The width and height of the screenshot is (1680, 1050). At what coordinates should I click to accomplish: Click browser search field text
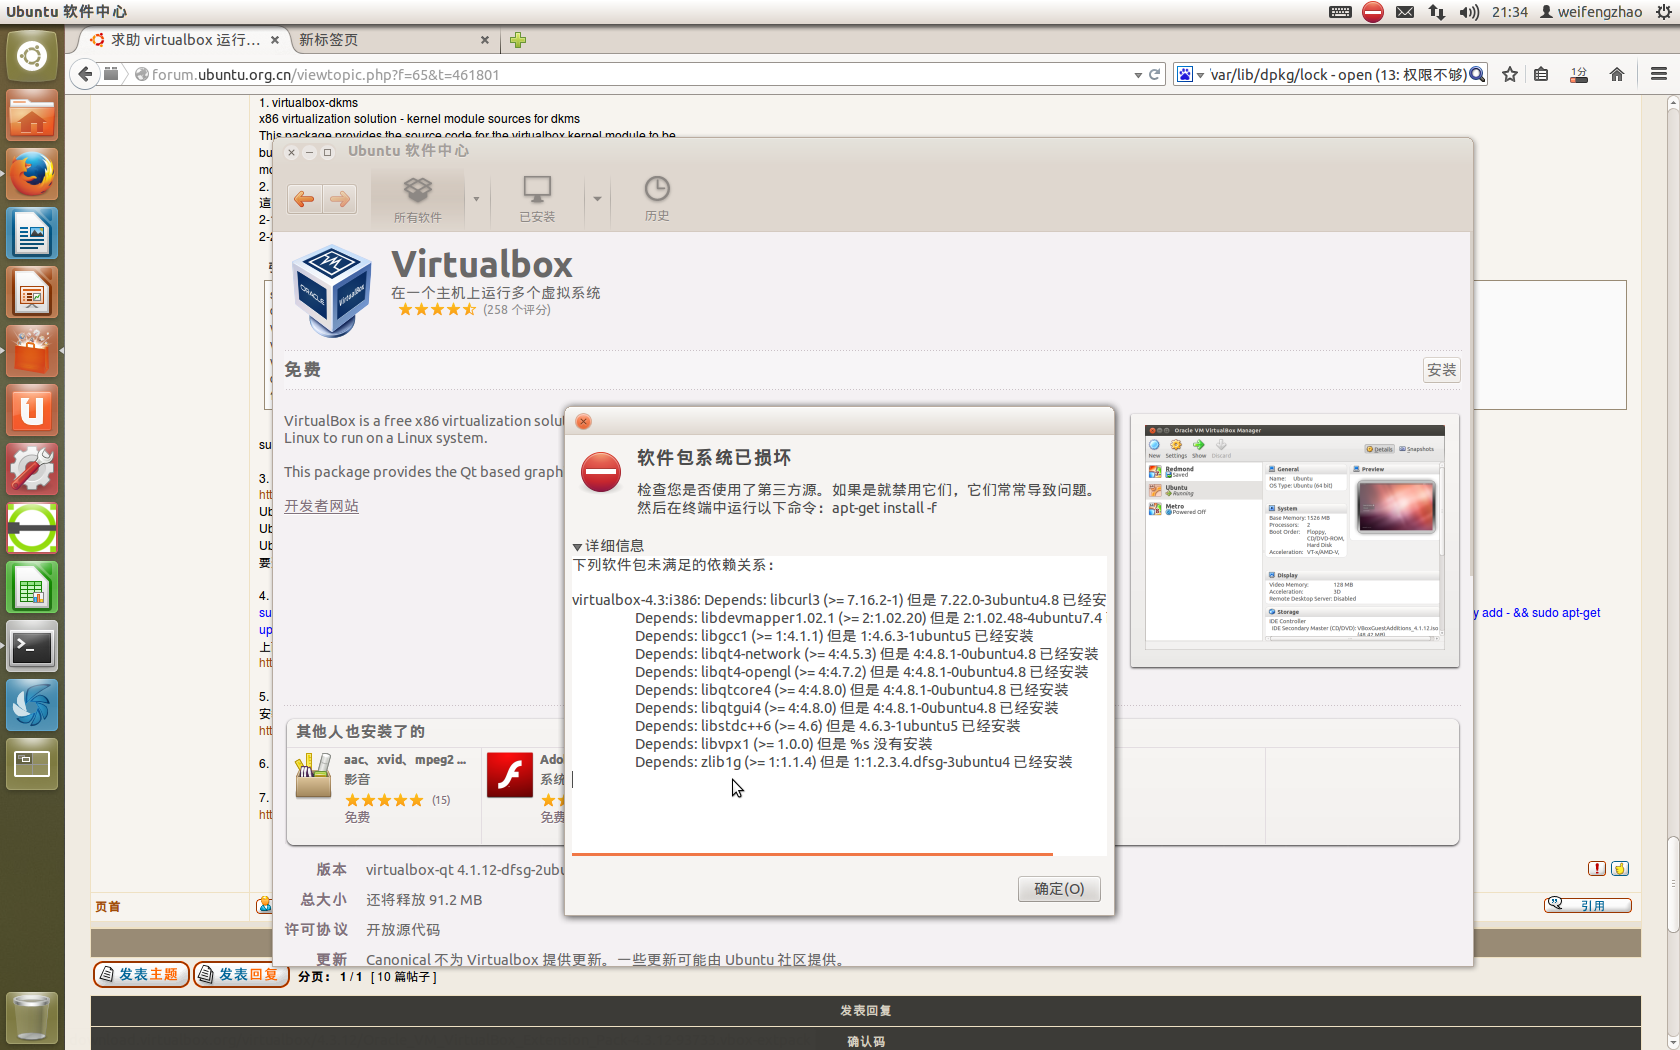tap(1337, 74)
